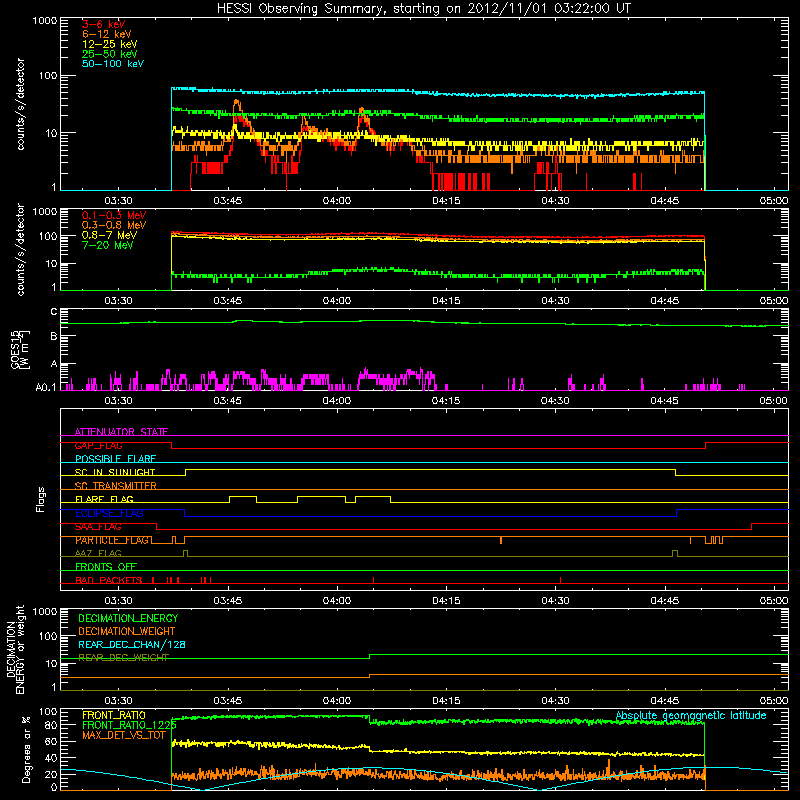
Task: Select the ATTENUATOR_STATE flag label
Action: tap(121, 432)
